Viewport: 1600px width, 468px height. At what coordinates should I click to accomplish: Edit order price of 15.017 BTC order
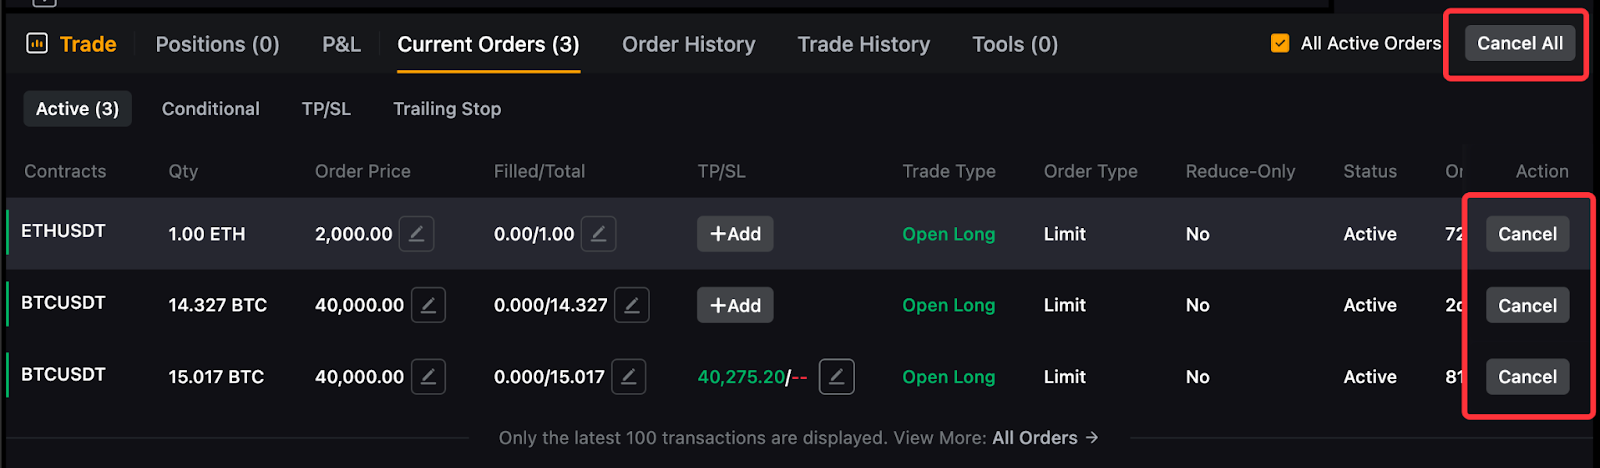point(428,377)
